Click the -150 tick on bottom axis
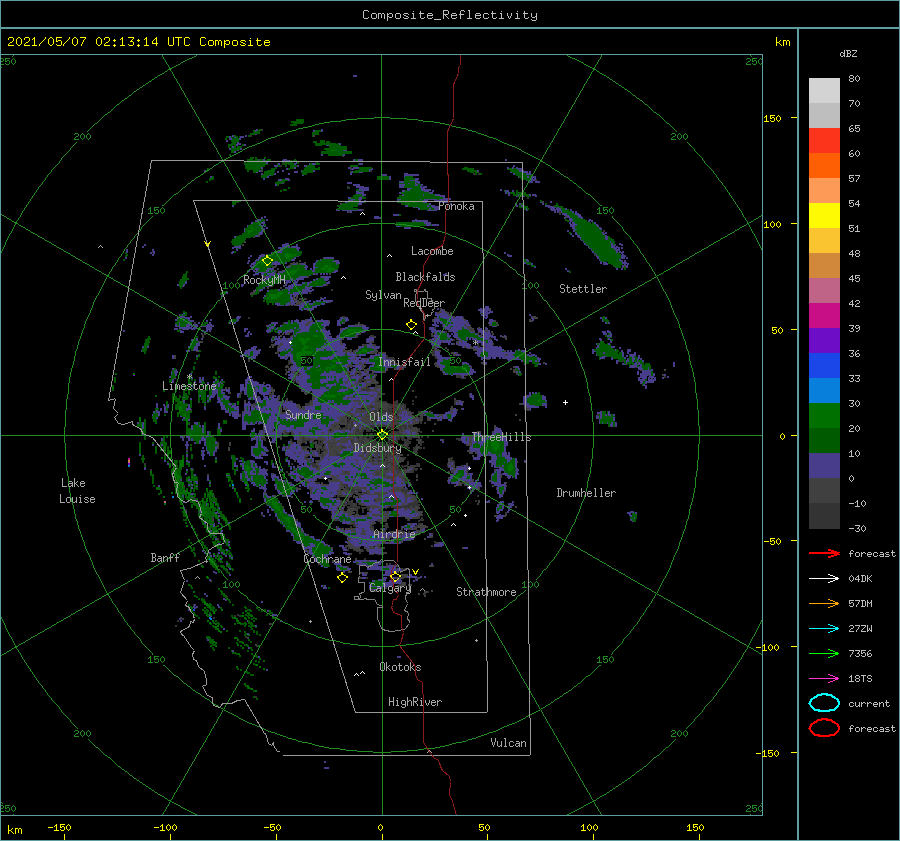This screenshot has width=900, height=841. (59, 827)
